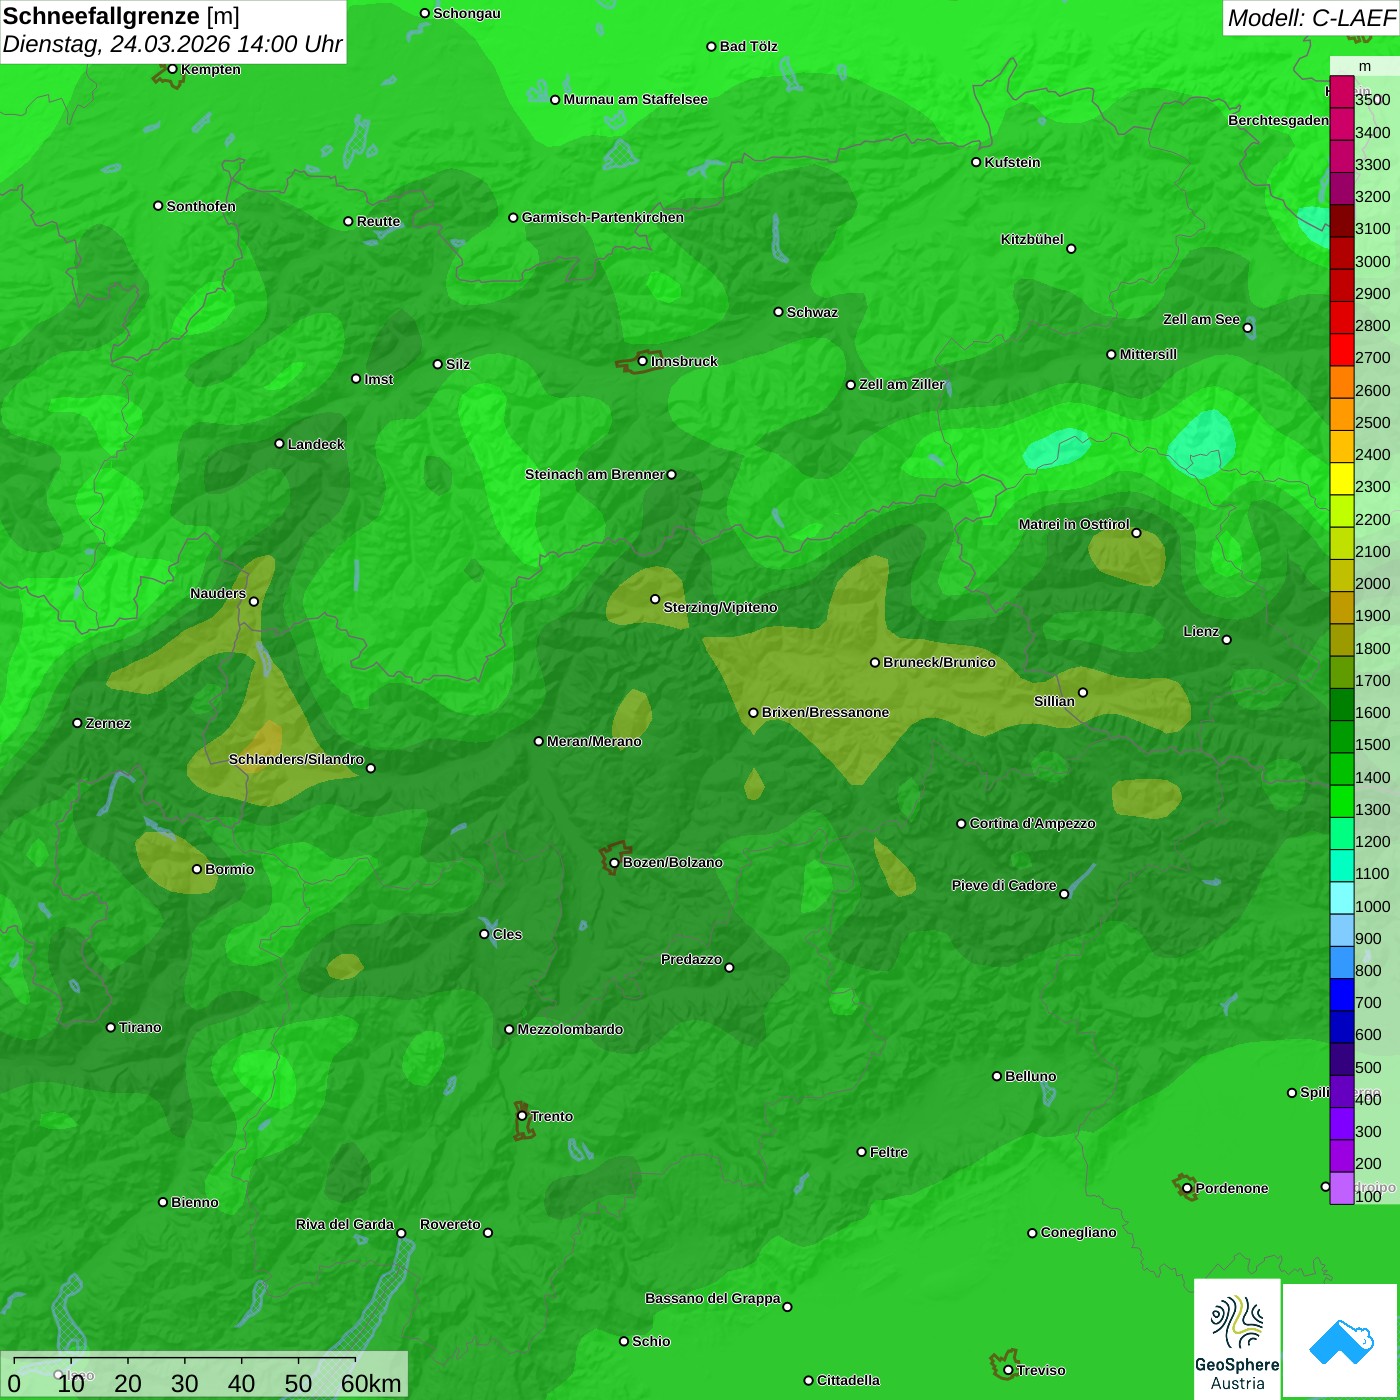Select the Bozen/Bolzano city marker dot
The width and height of the screenshot is (1400, 1400).
(x=615, y=863)
